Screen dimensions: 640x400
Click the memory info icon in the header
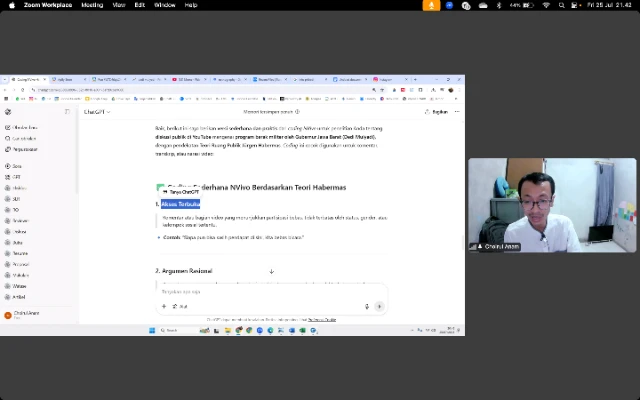[298, 112]
